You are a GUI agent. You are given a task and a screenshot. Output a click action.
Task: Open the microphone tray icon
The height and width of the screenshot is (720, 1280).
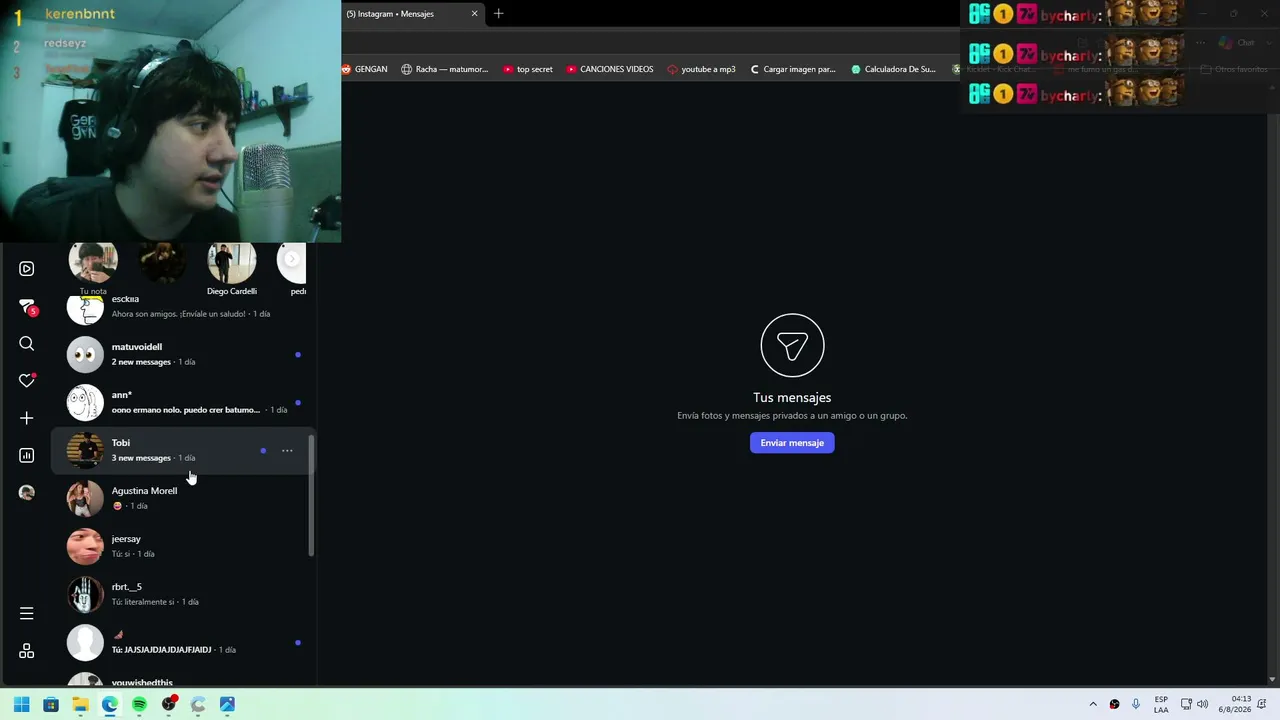(1137, 704)
